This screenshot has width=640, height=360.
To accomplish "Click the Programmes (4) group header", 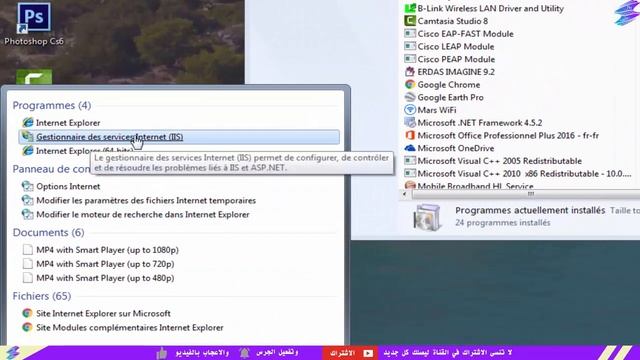I will click(52, 105).
